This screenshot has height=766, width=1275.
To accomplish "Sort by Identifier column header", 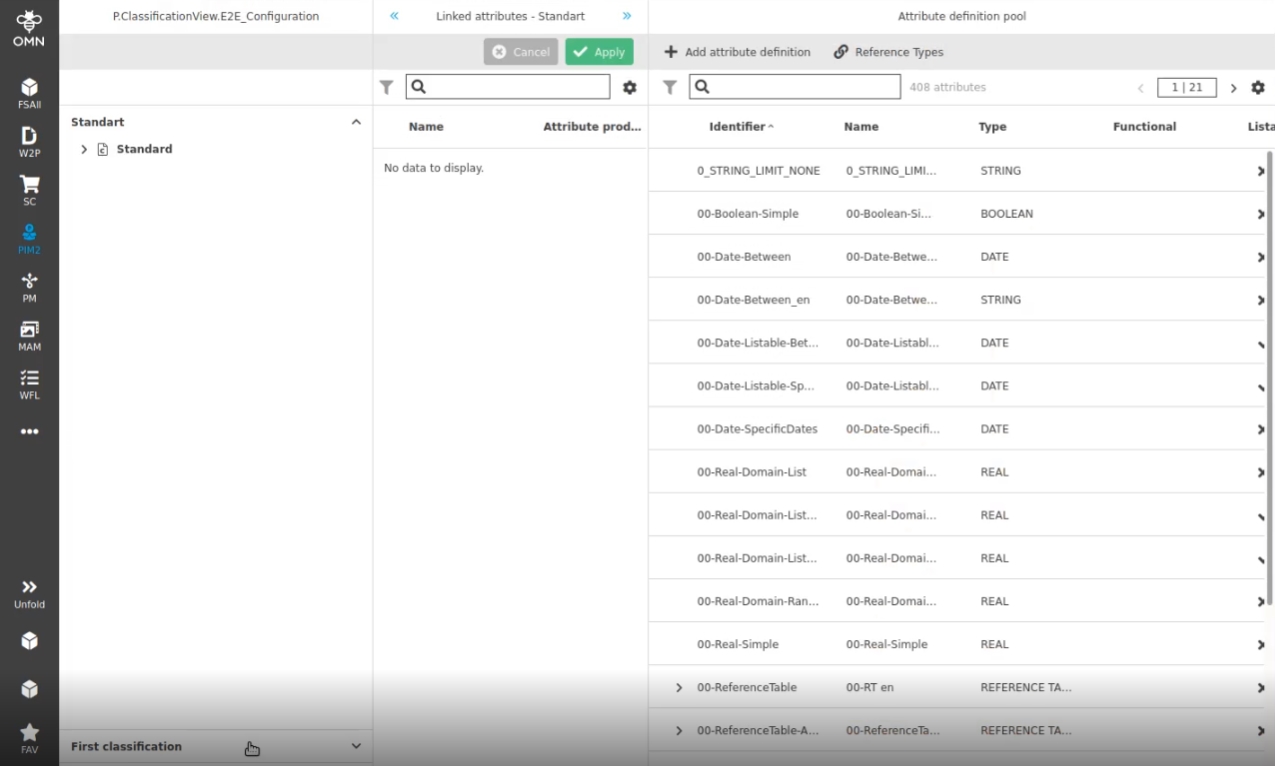I will point(737,127).
